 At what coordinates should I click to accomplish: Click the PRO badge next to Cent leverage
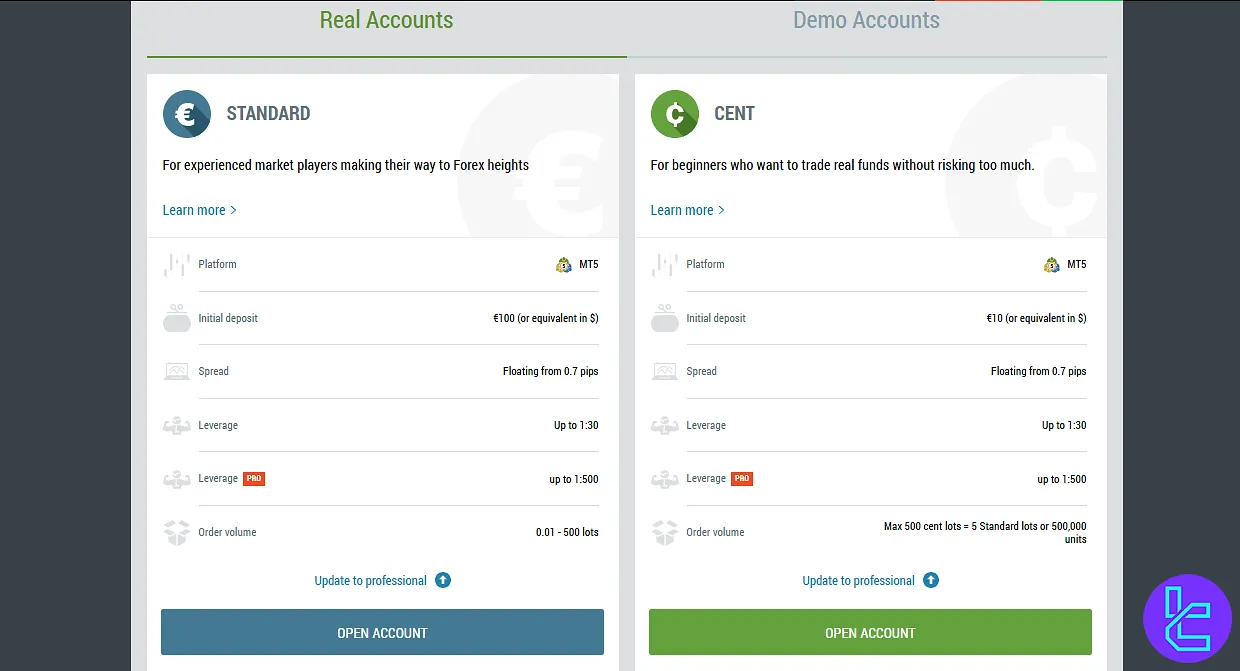[742, 478]
